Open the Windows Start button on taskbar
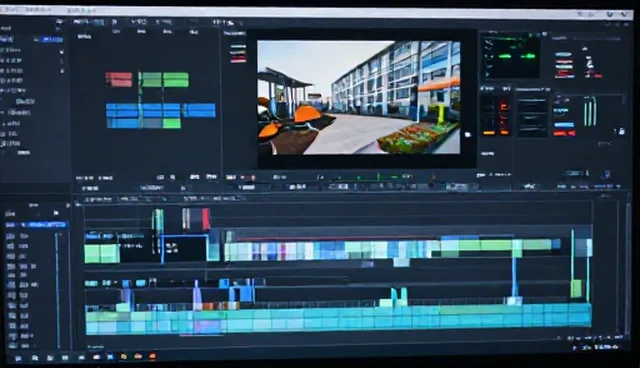Screen dimensions: 640x368 pos(18,358)
